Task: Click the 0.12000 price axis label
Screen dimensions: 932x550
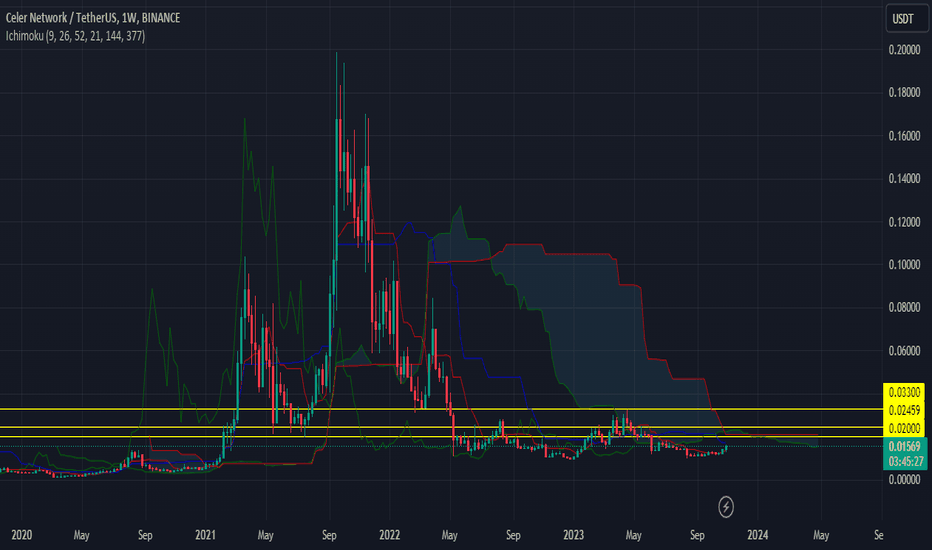Action: pos(904,222)
